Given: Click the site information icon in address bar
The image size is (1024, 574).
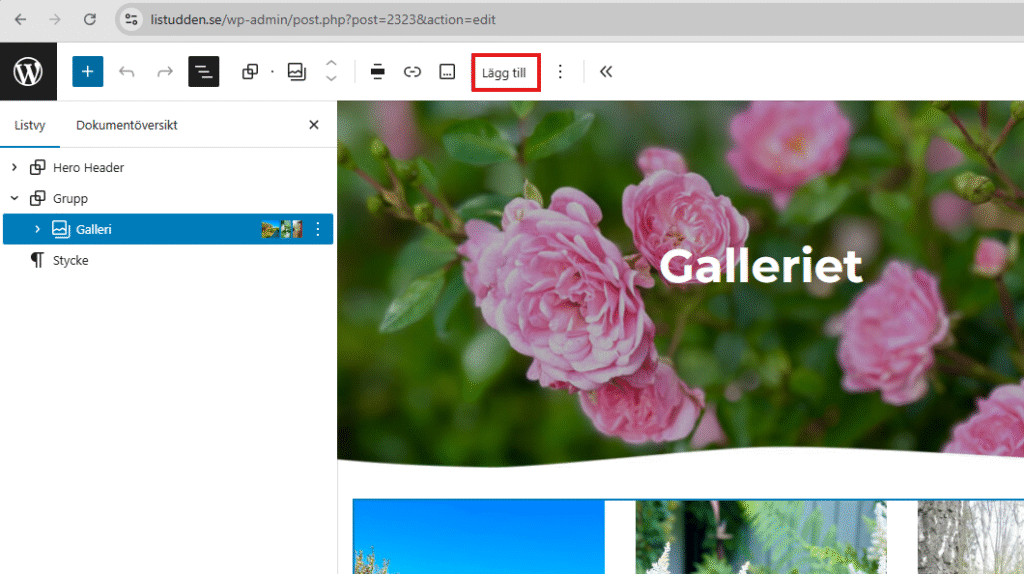Looking at the screenshot, I should (131, 20).
